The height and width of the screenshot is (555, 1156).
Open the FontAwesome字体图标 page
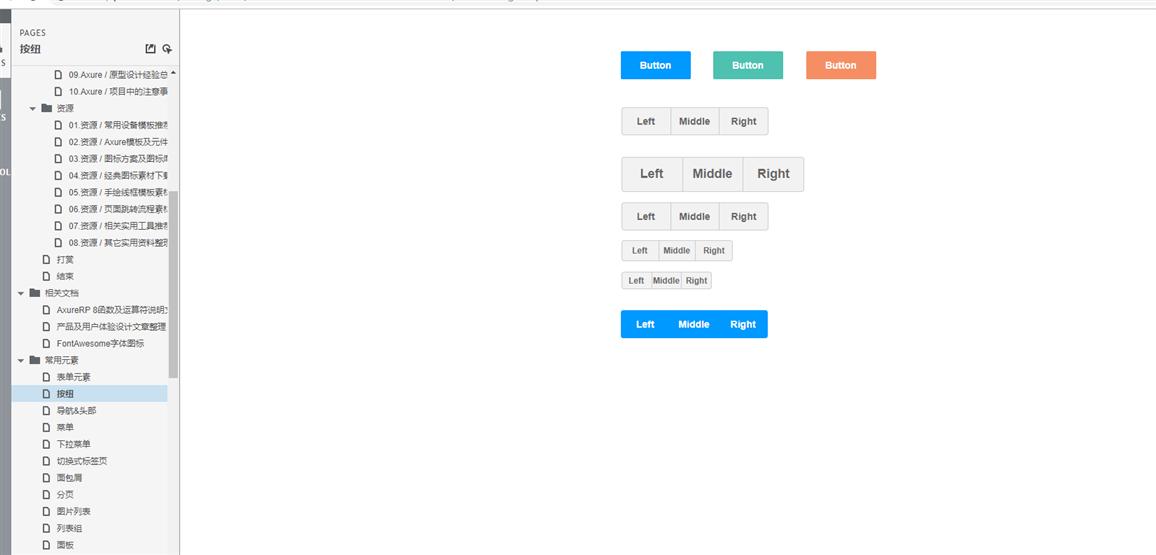click(x=99, y=343)
